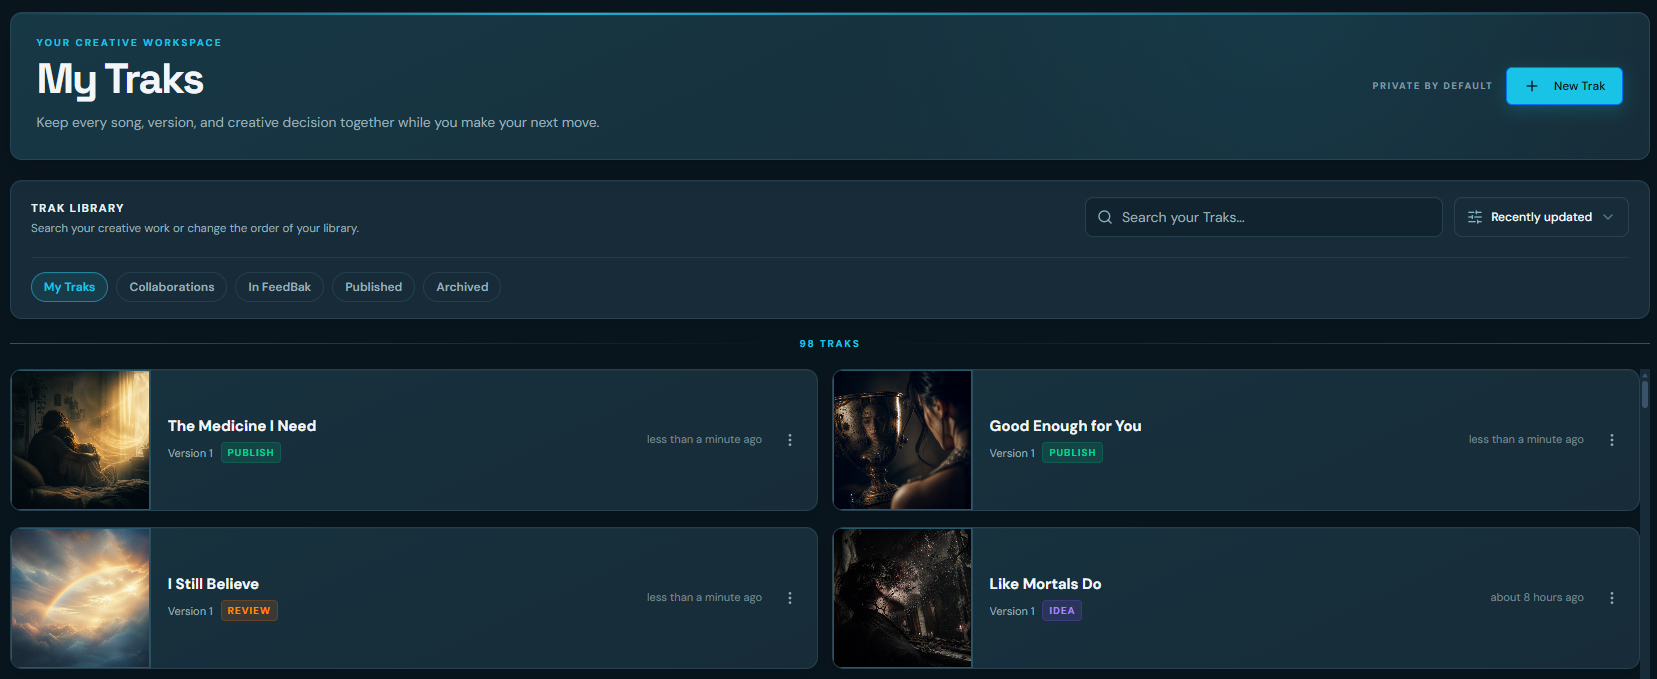Open options menu for Like Mortals Do

tap(1612, 598)
